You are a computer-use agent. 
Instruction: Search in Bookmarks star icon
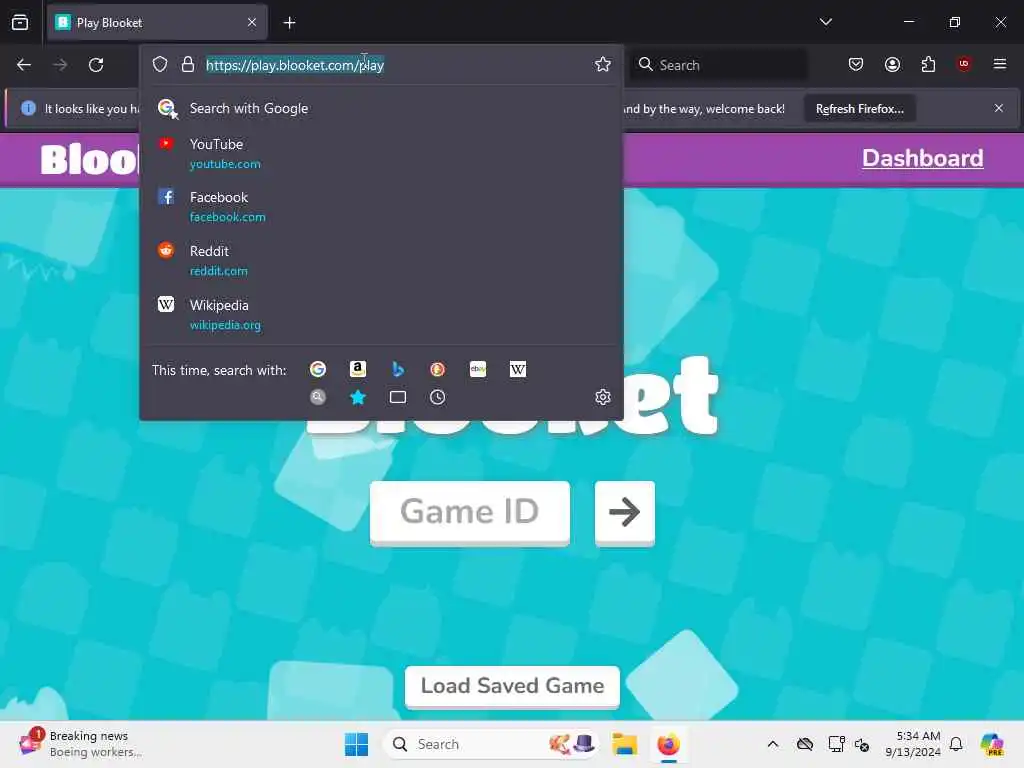pyautogui.click(x=358, y=397)
